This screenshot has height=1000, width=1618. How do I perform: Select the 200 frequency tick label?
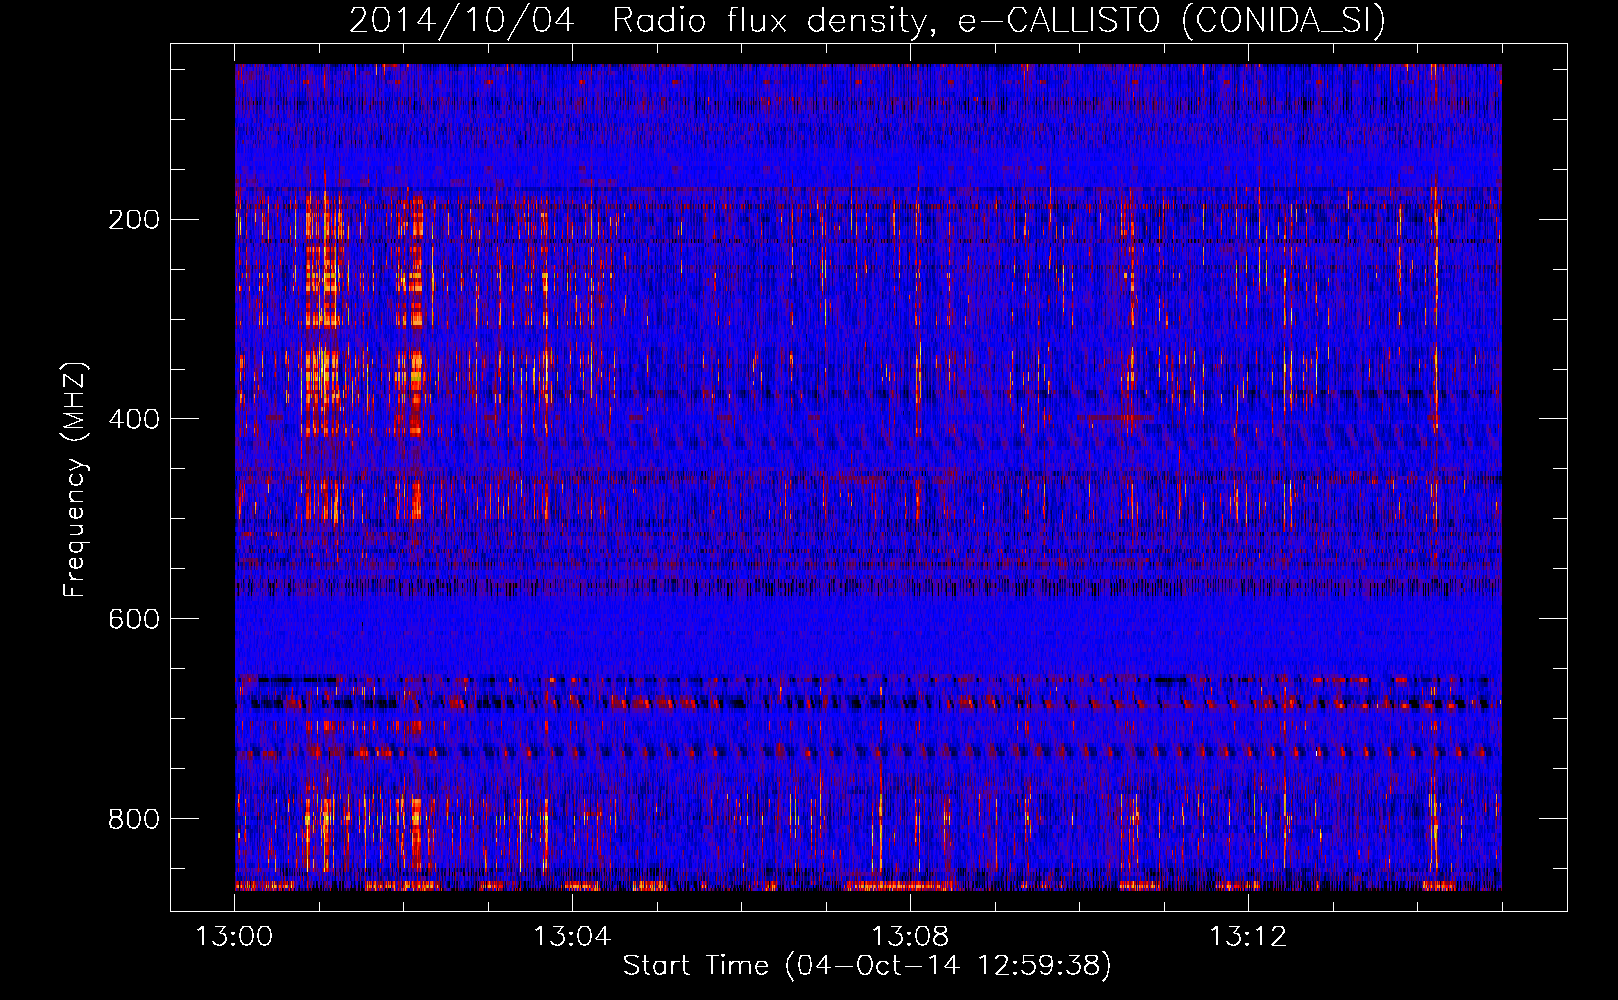(134, 220)
